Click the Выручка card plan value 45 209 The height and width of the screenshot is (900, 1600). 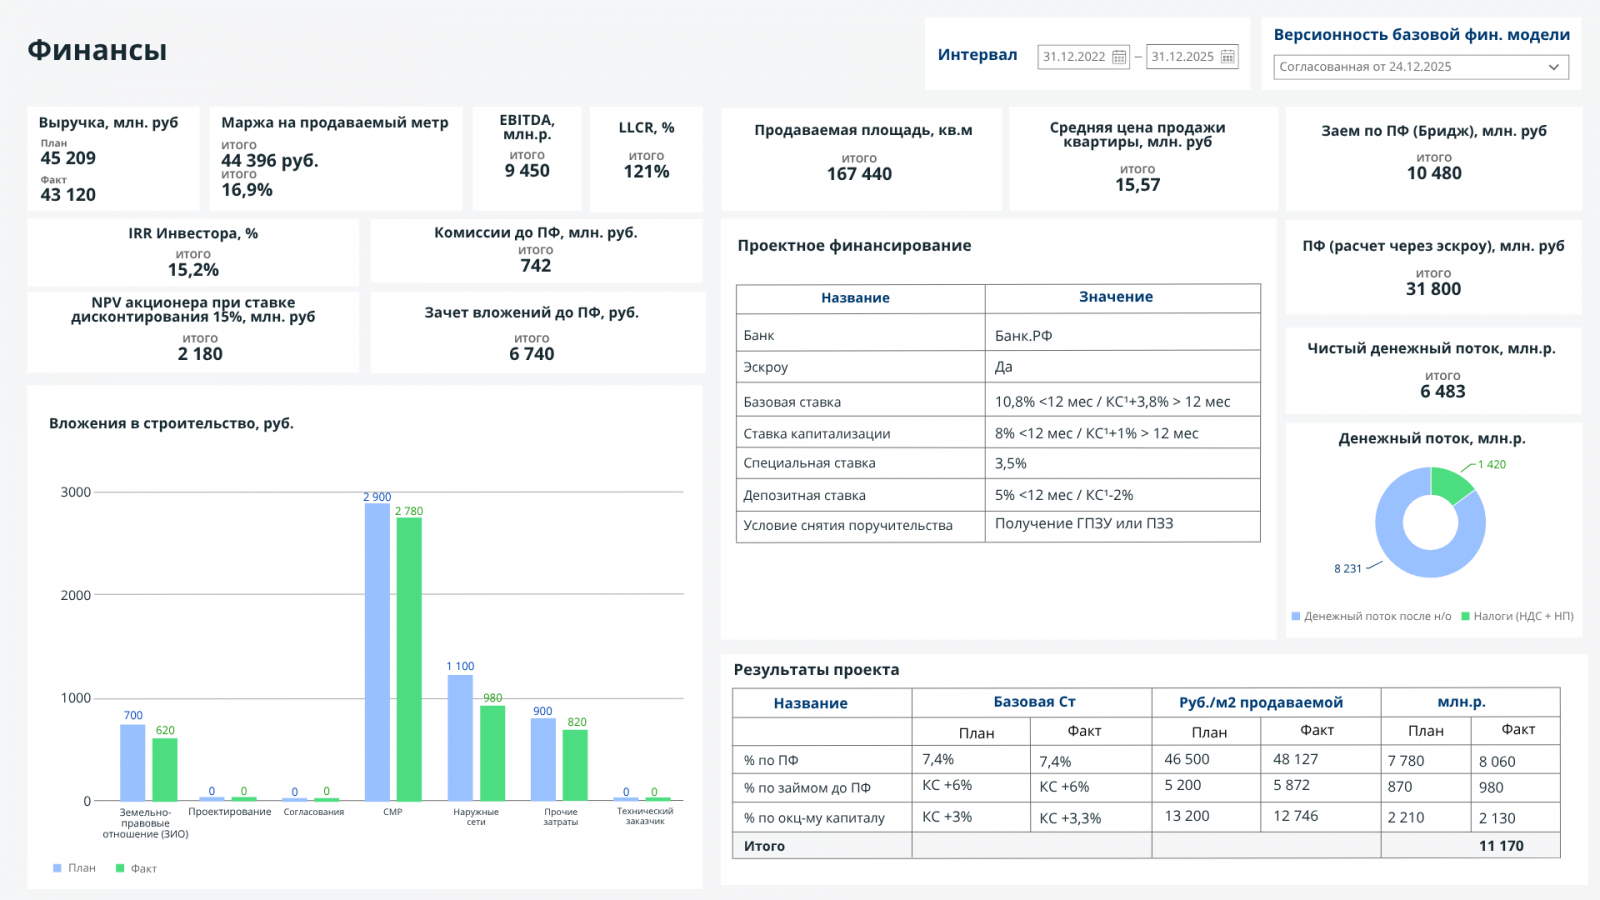tap(68, 158)
